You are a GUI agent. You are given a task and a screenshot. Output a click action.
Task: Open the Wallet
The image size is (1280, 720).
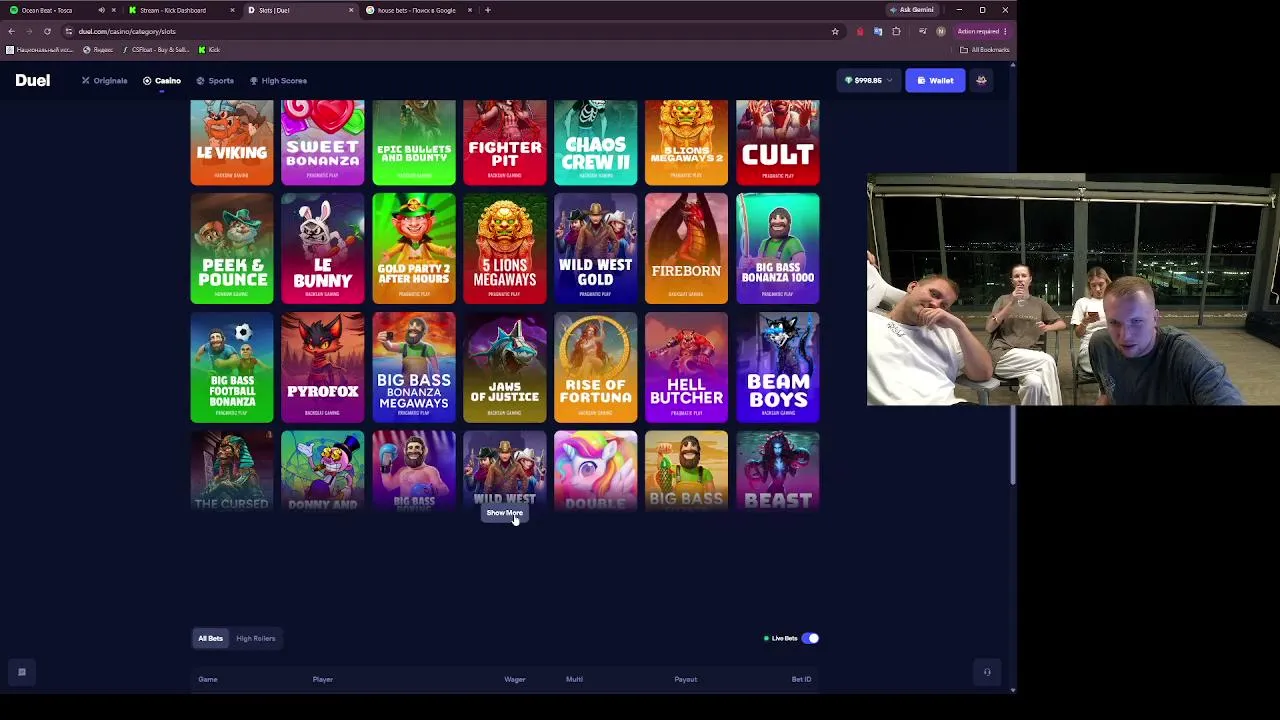(935, 80)
